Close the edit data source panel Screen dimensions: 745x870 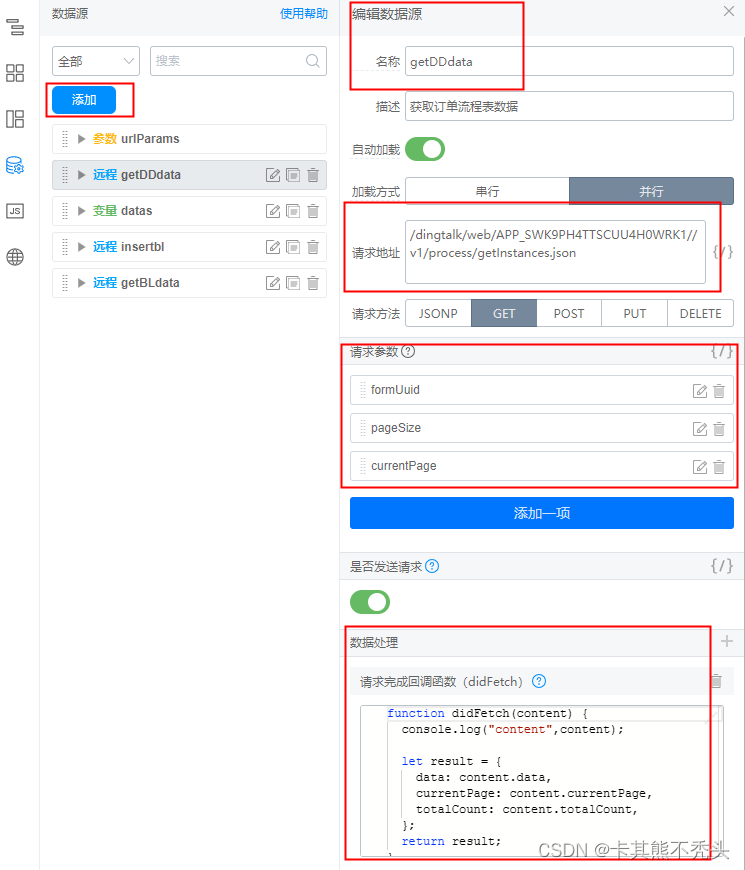pyautogui.click(x=728, y=11)
